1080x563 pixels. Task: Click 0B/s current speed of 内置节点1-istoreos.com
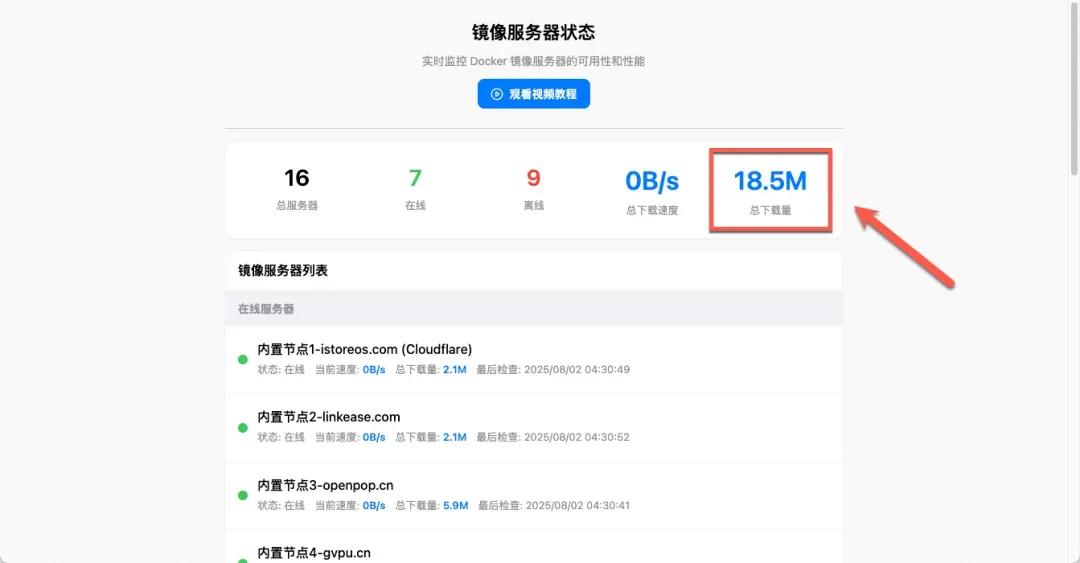[x=374, y=369]
